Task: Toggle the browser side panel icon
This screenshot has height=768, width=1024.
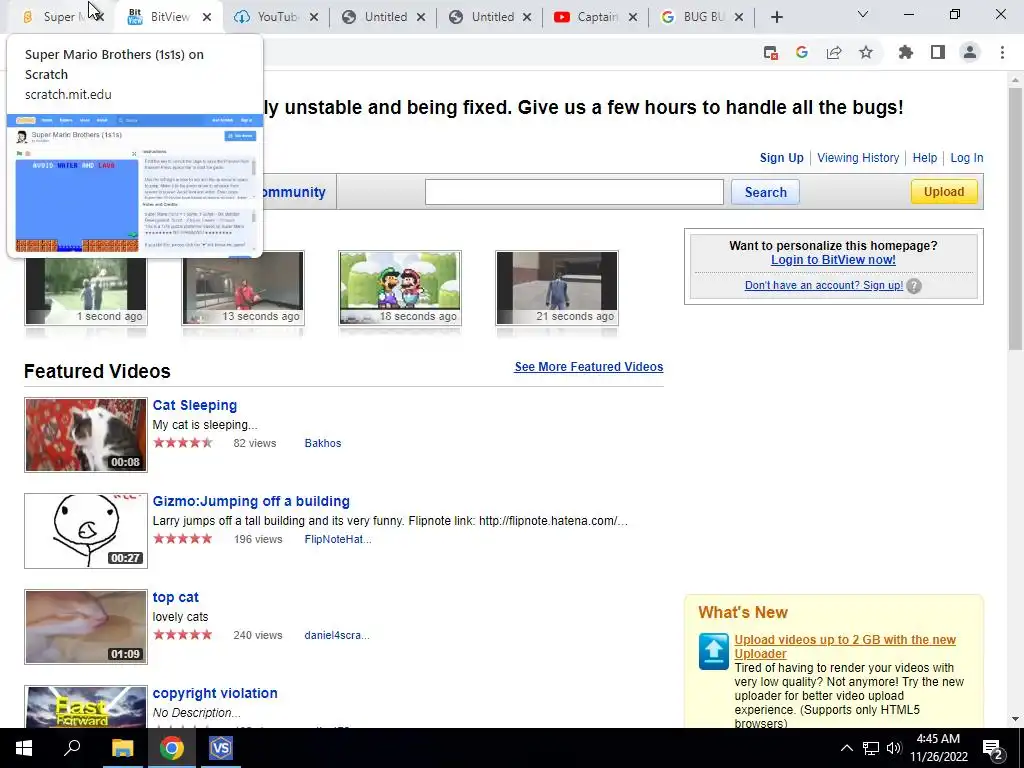Action: coord(938,52)
